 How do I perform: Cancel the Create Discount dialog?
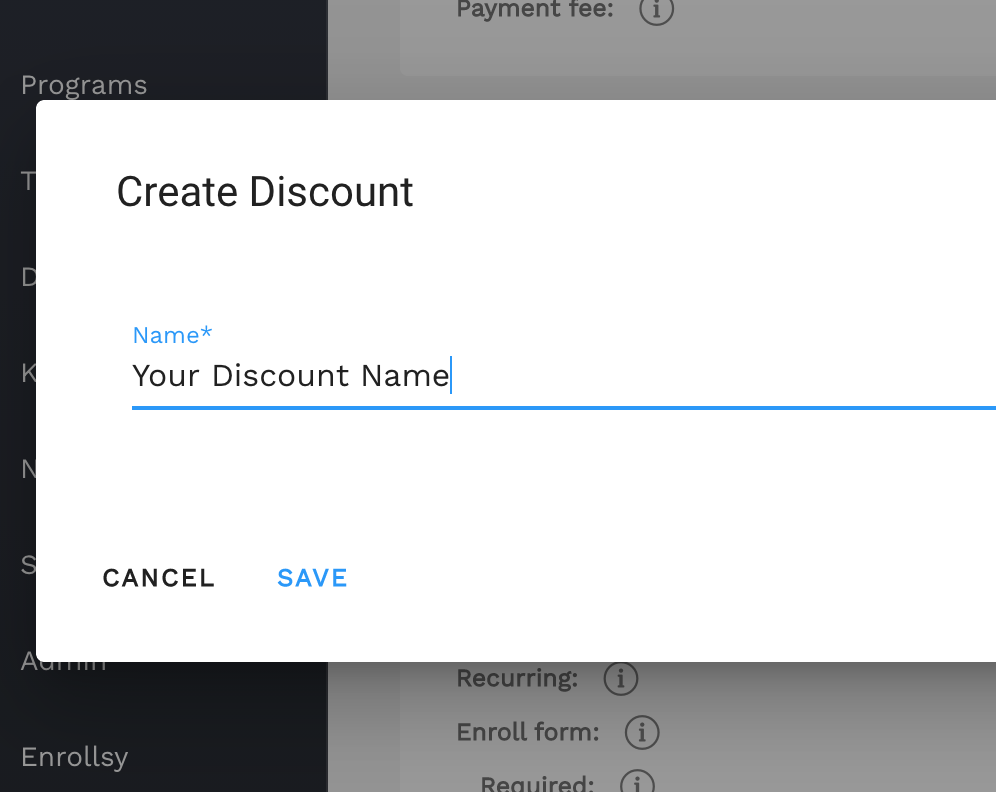pos(159,578)
